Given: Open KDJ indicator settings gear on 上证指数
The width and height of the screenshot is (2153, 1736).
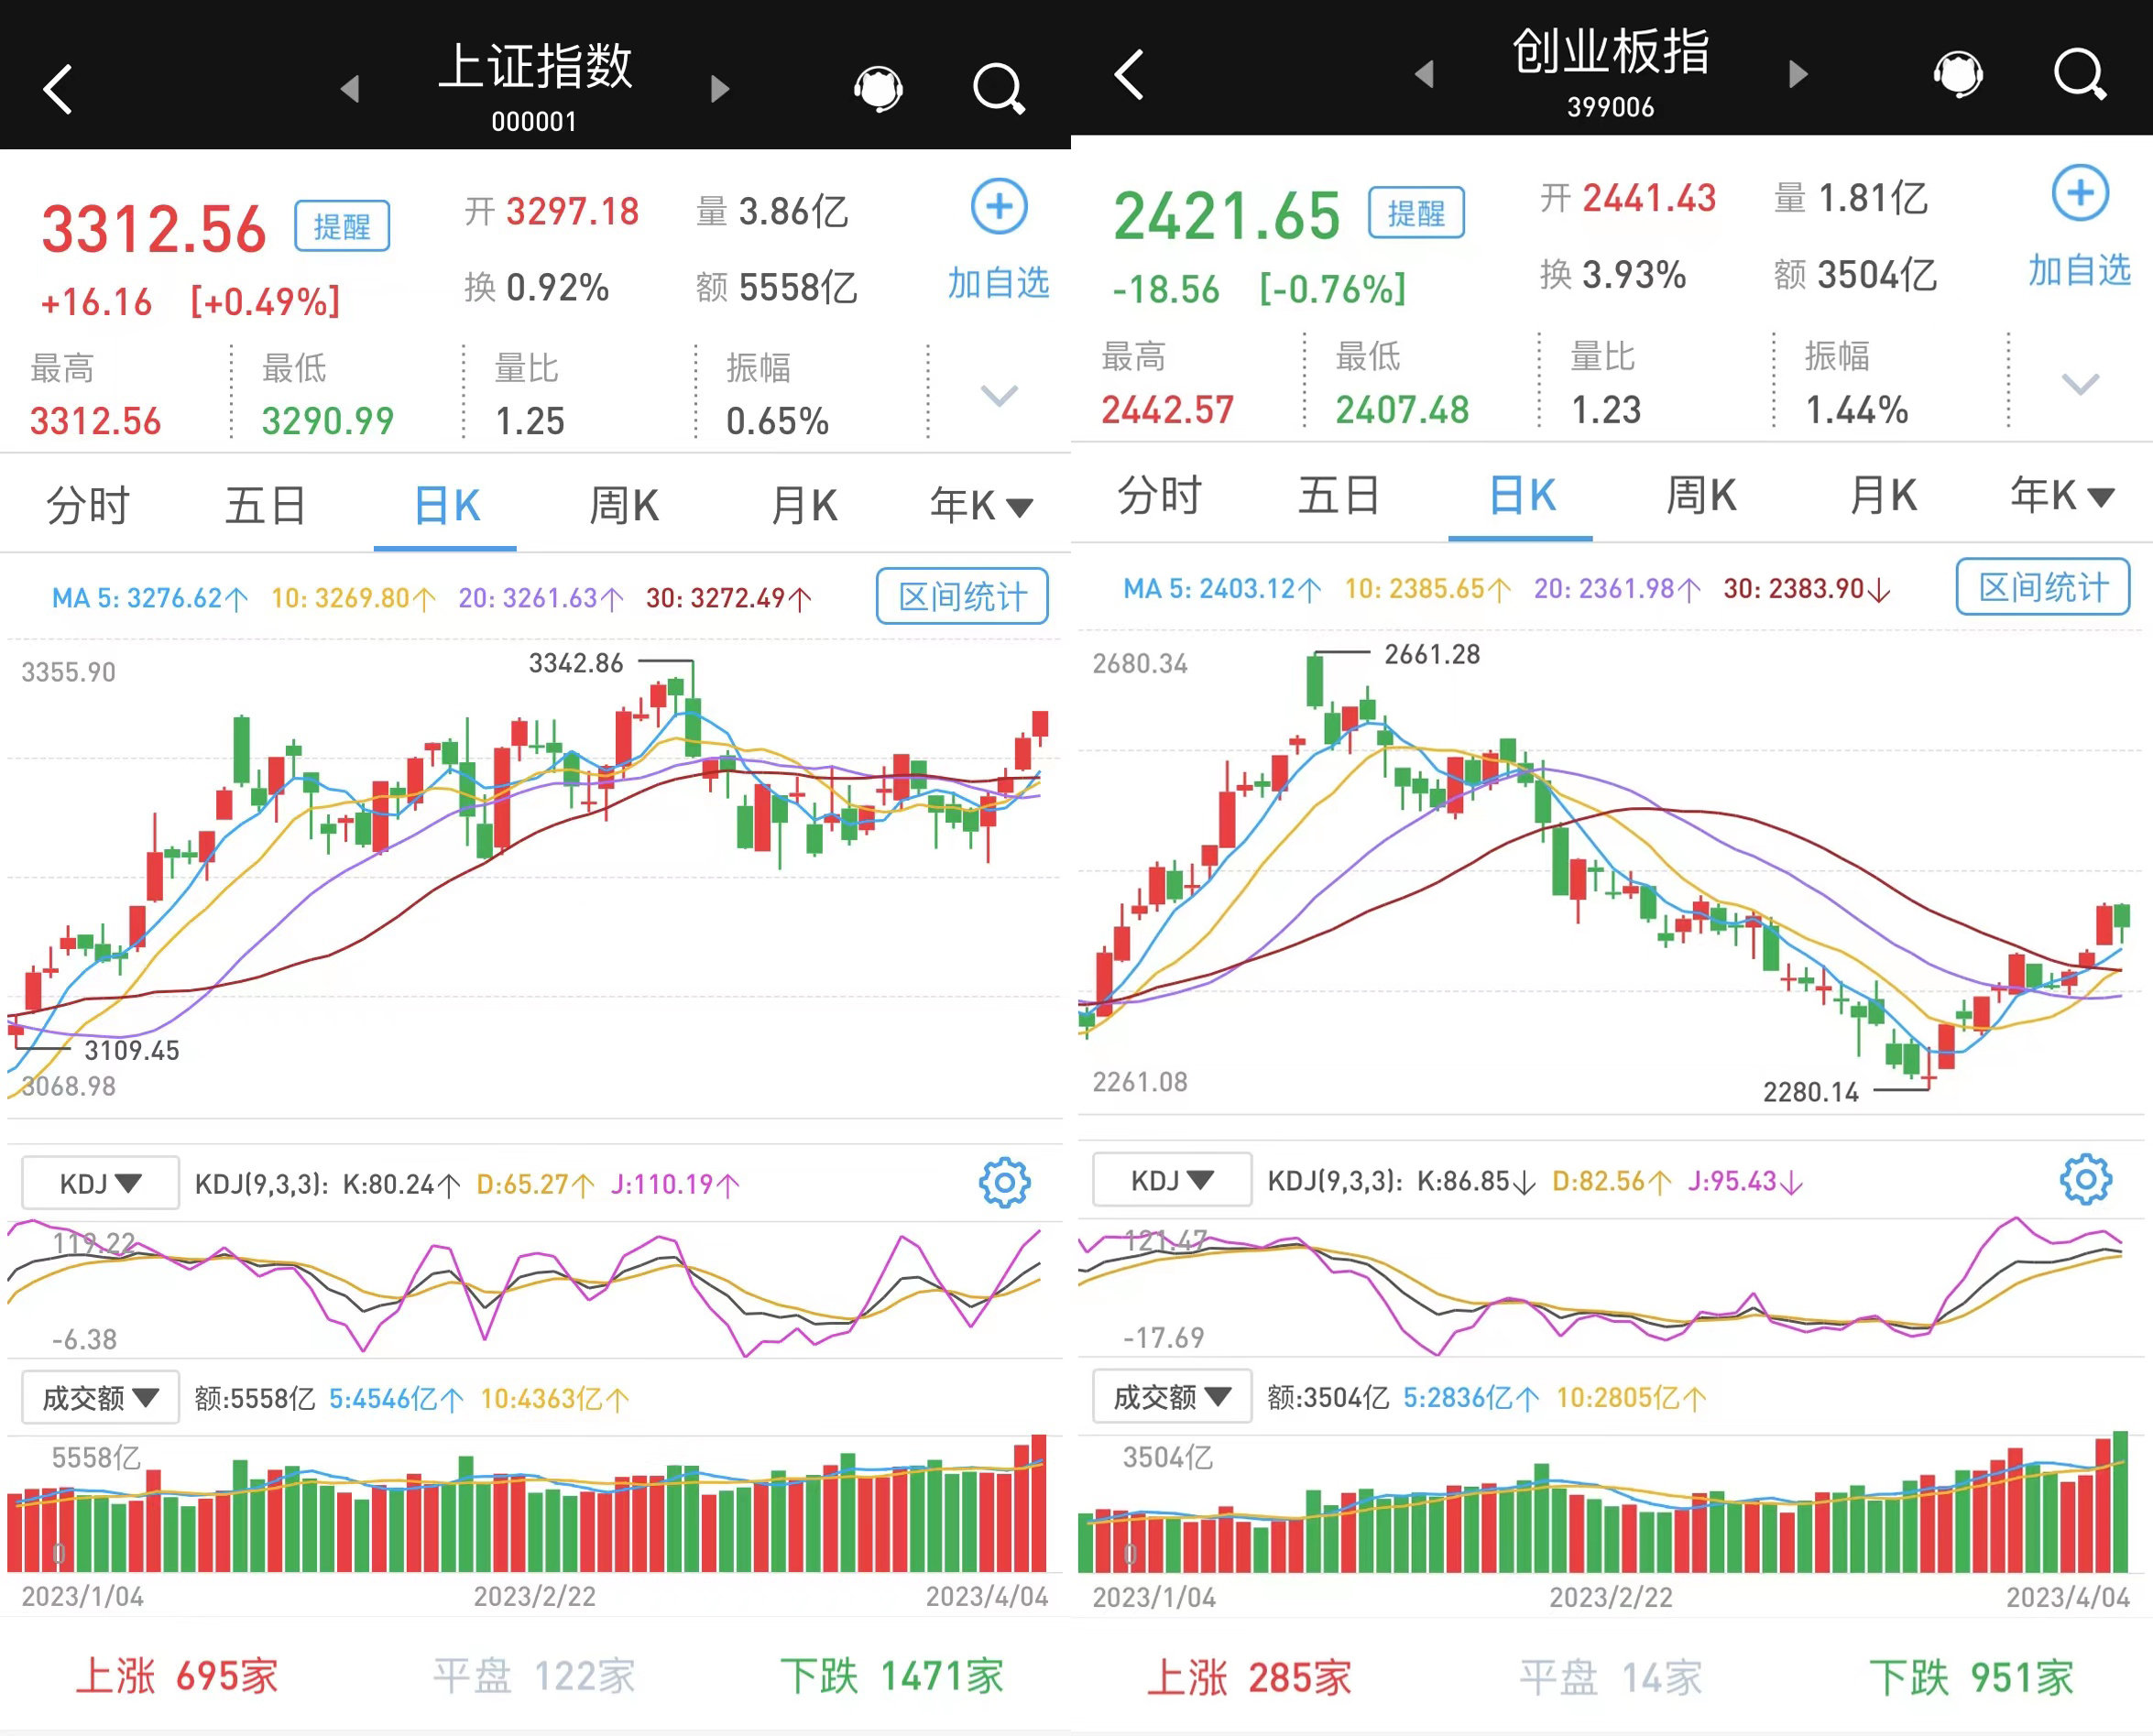Looking at the screenshot, I should 1004,1181.
